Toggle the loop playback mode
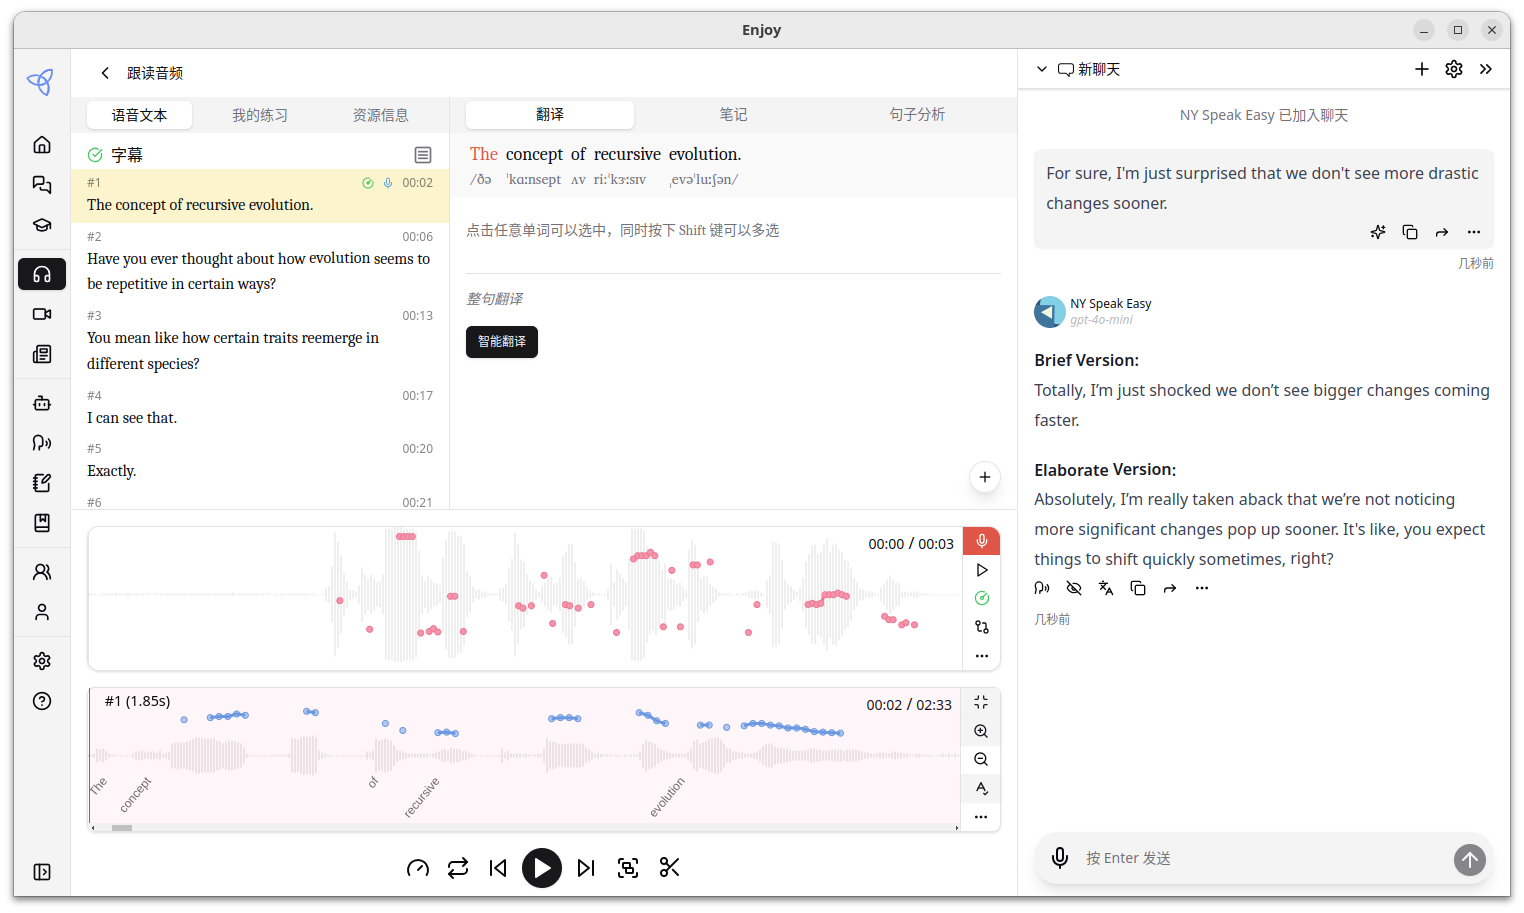Image resolution: width=1524 pixels, height=913 pixels. (x=458, y=868)
